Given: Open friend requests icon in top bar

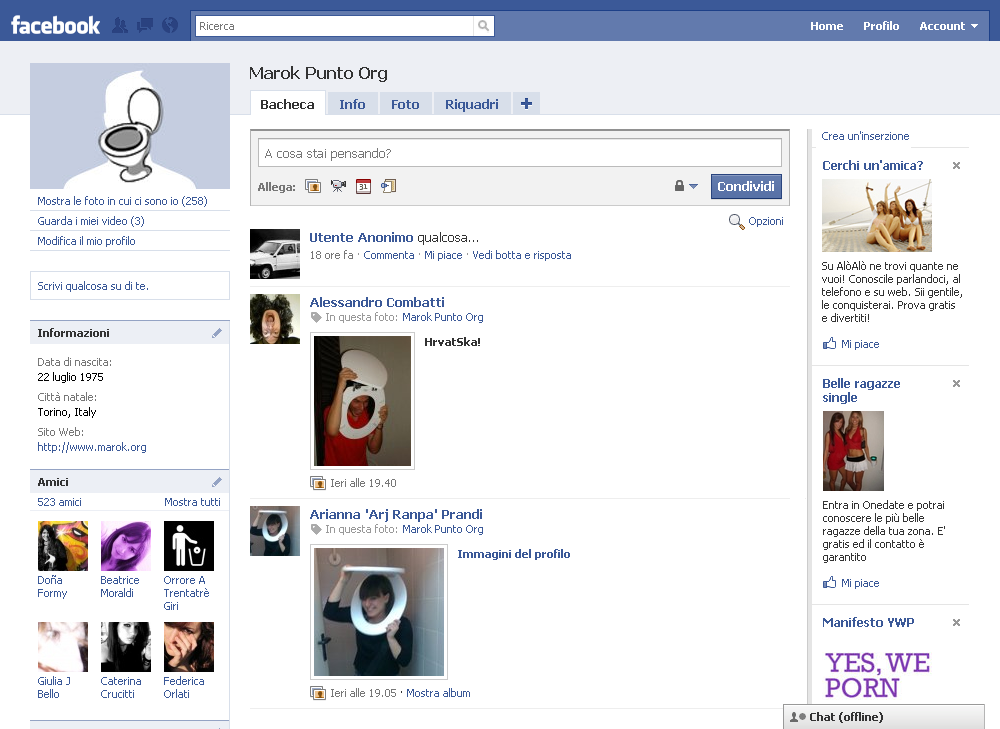Looking at the screenshot, I should [x=120, y=26].
